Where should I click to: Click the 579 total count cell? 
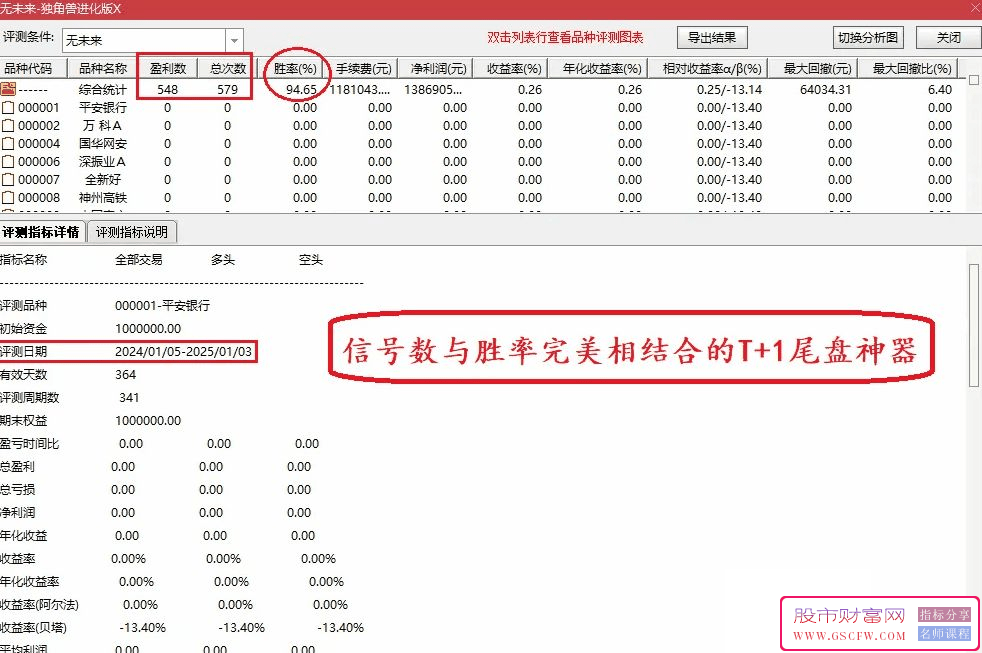click(228, 90)
